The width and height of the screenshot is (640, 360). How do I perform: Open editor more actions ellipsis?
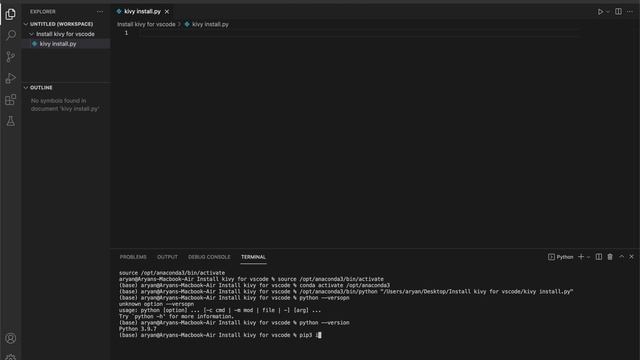pyautogui.click(x=630, y=11)
